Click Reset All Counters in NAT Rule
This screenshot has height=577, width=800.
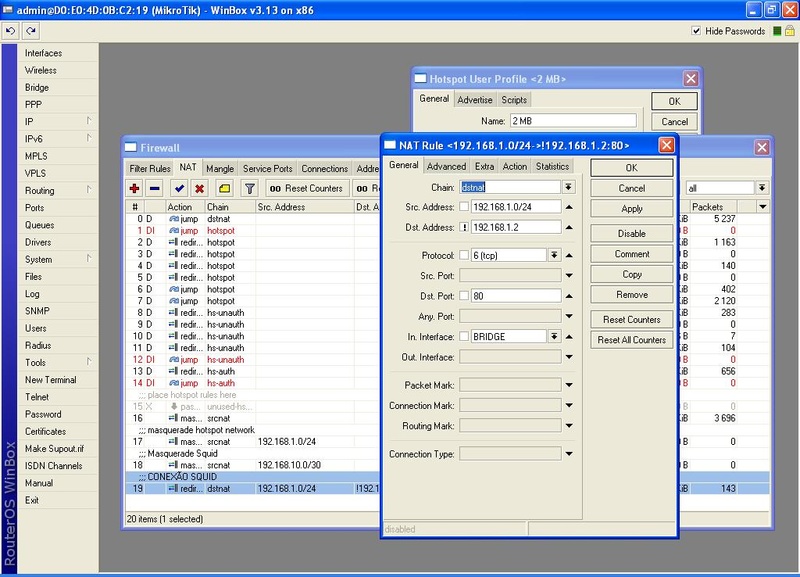tap(632, 340)
